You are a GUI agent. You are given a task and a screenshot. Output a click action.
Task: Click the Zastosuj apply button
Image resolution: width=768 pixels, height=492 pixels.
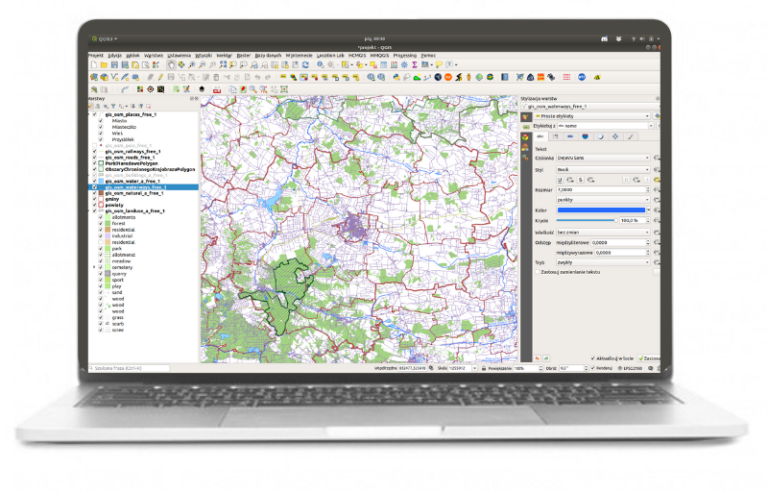tap(649, 358)
